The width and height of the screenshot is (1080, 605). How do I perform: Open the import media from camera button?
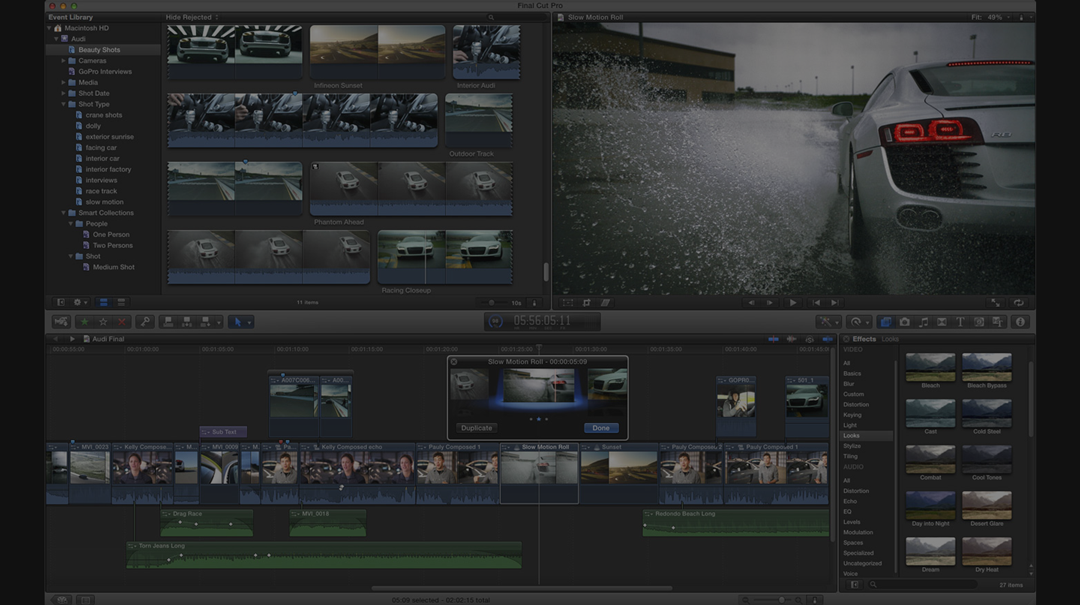(61, 322)
